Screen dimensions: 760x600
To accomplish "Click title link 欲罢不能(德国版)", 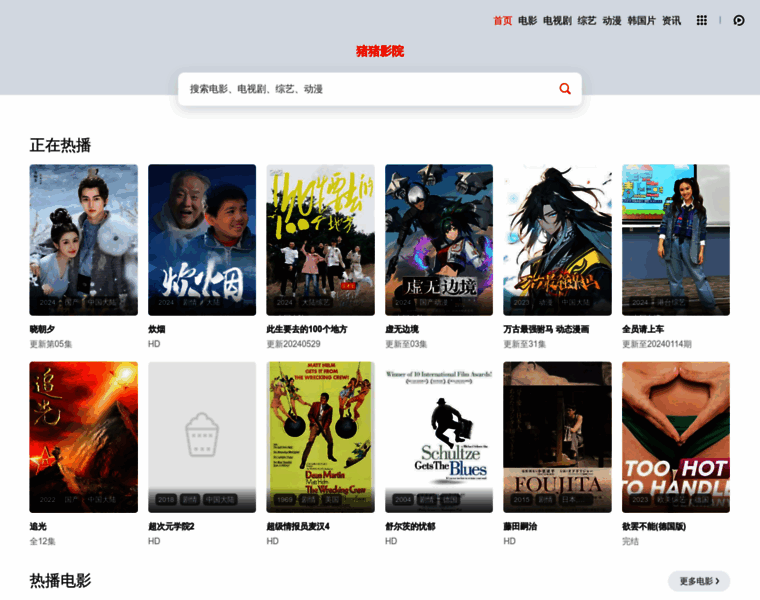I will (654, 526).
